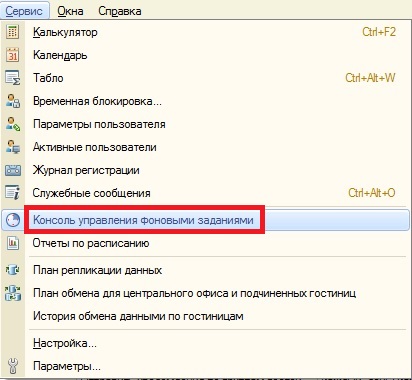Click the План обмена exchange icon
This screenshot has width=412, height=380.
[13, 293]
